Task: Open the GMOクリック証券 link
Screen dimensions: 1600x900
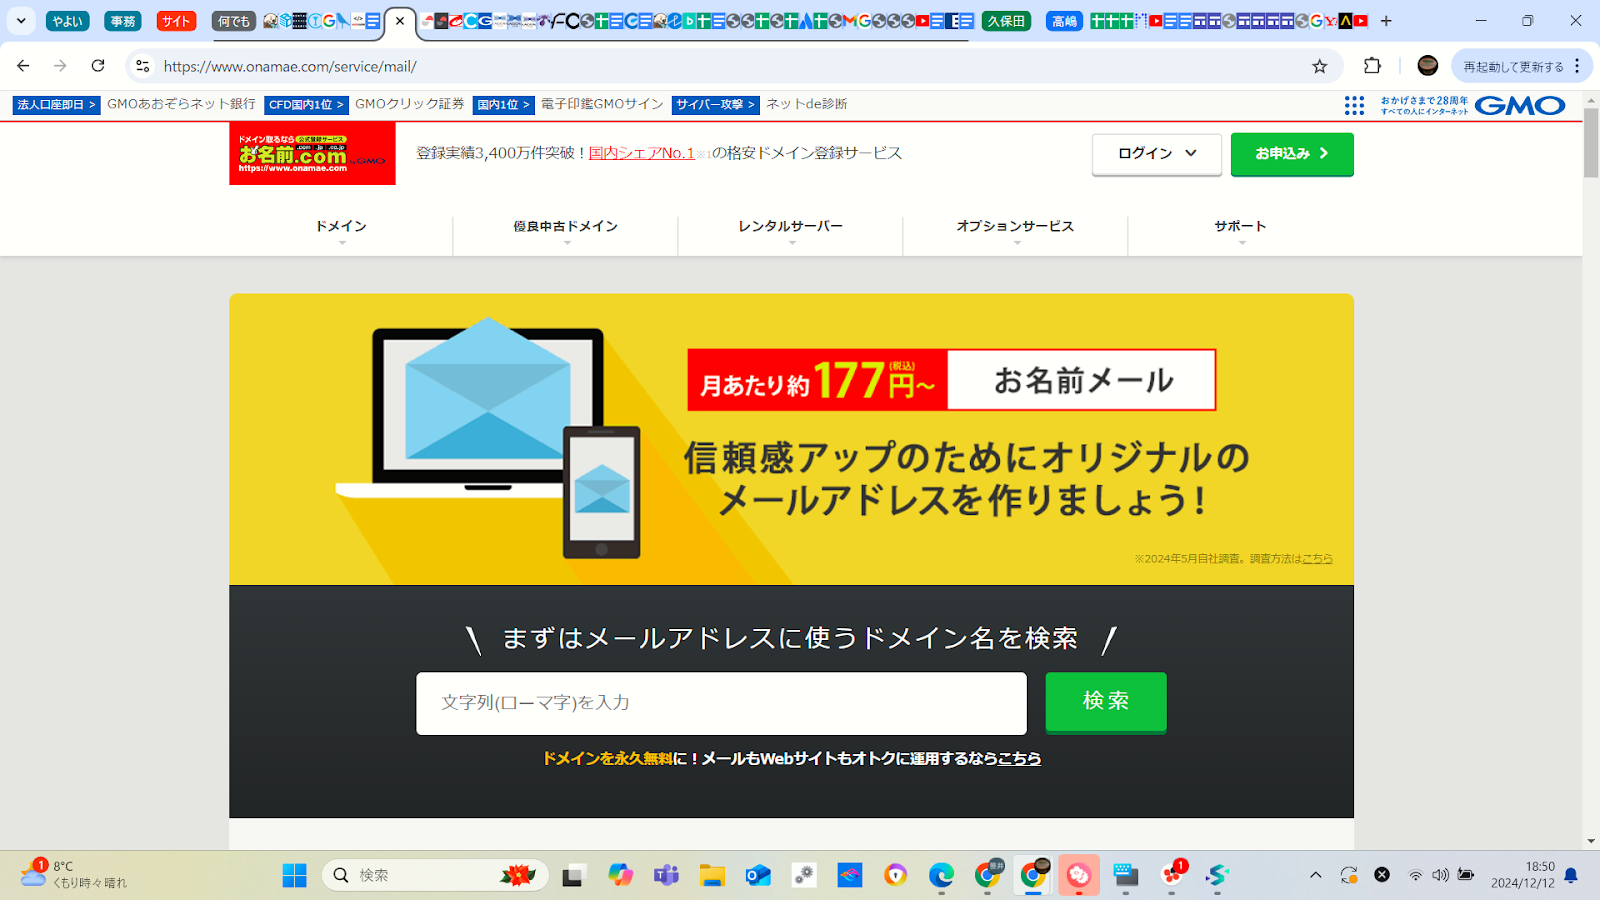Action: 410,104
